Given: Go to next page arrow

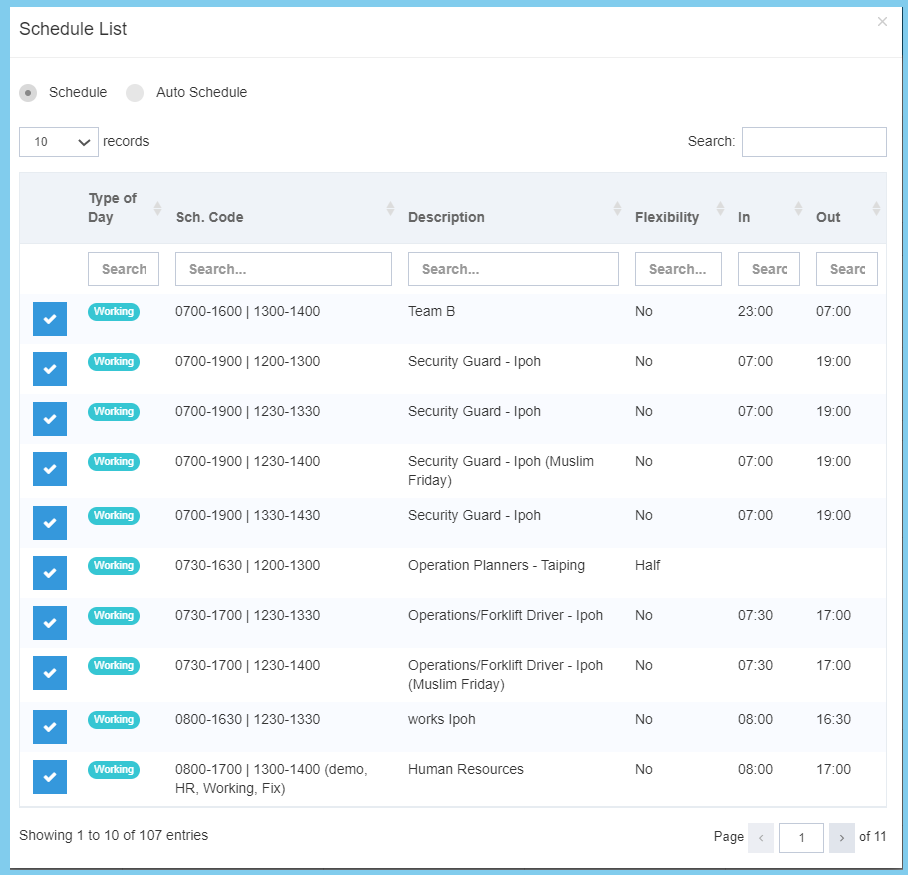Looking at the screenshot, I should 841,837.
